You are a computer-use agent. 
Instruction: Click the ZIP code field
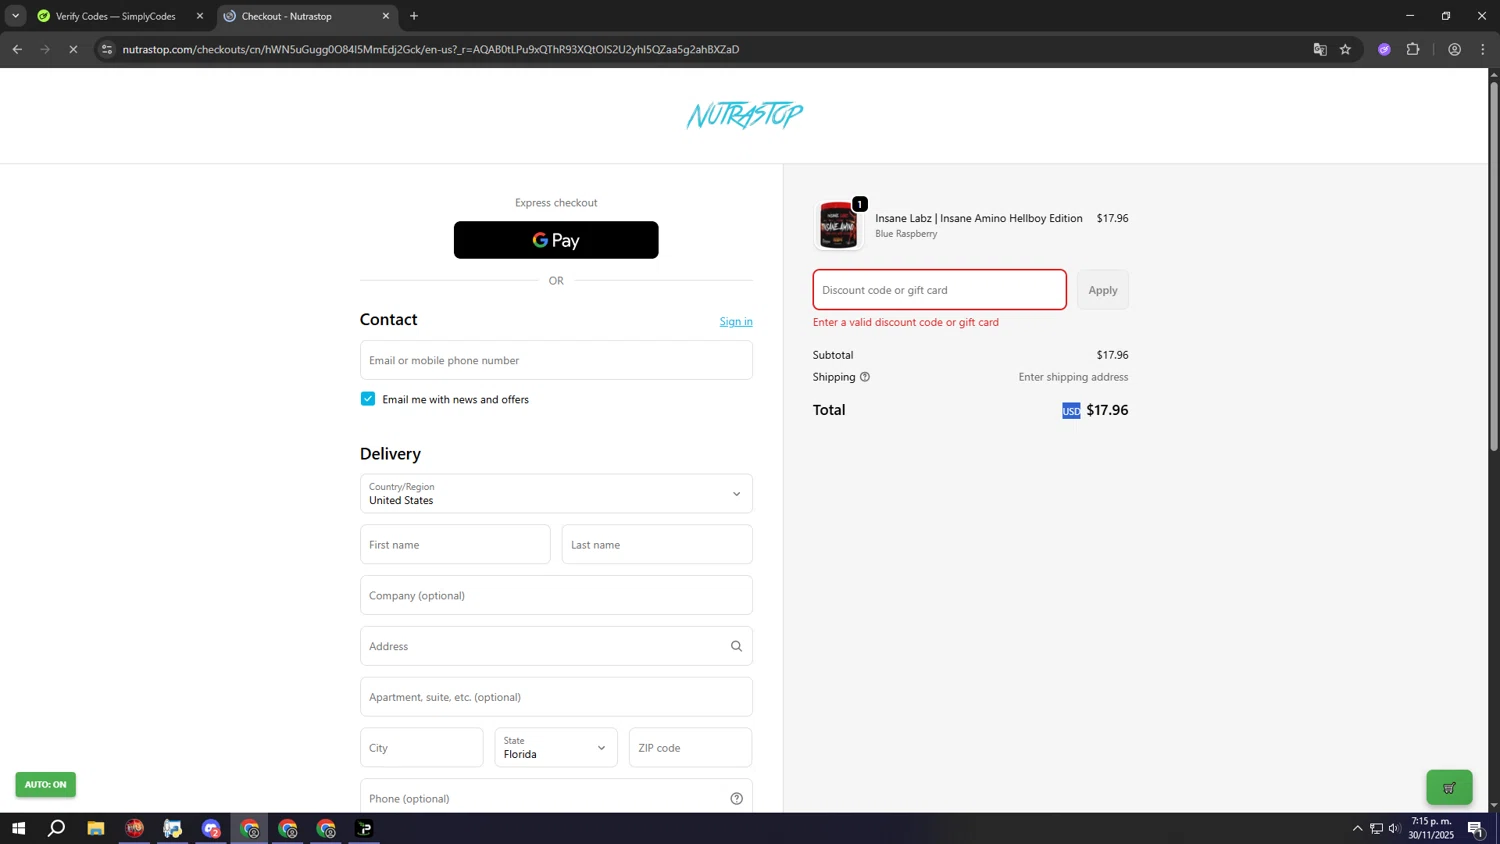tap(690, 748)
